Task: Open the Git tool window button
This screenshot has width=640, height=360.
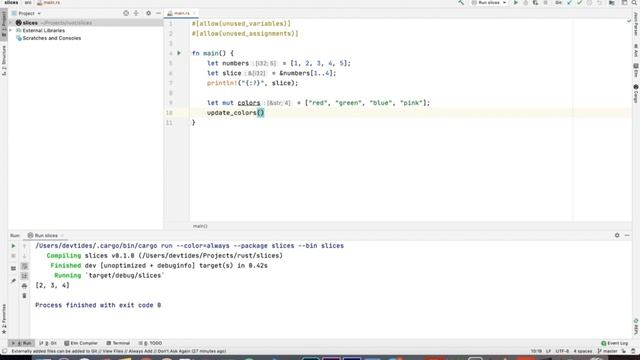Action: coord(48,343)
